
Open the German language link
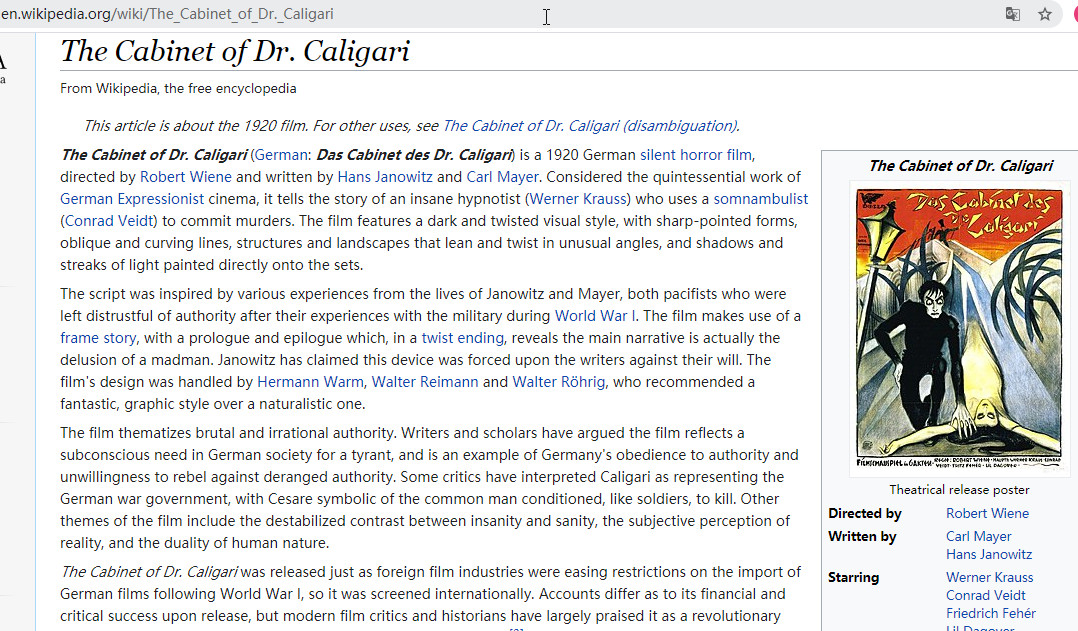click(x=281, y=155)
